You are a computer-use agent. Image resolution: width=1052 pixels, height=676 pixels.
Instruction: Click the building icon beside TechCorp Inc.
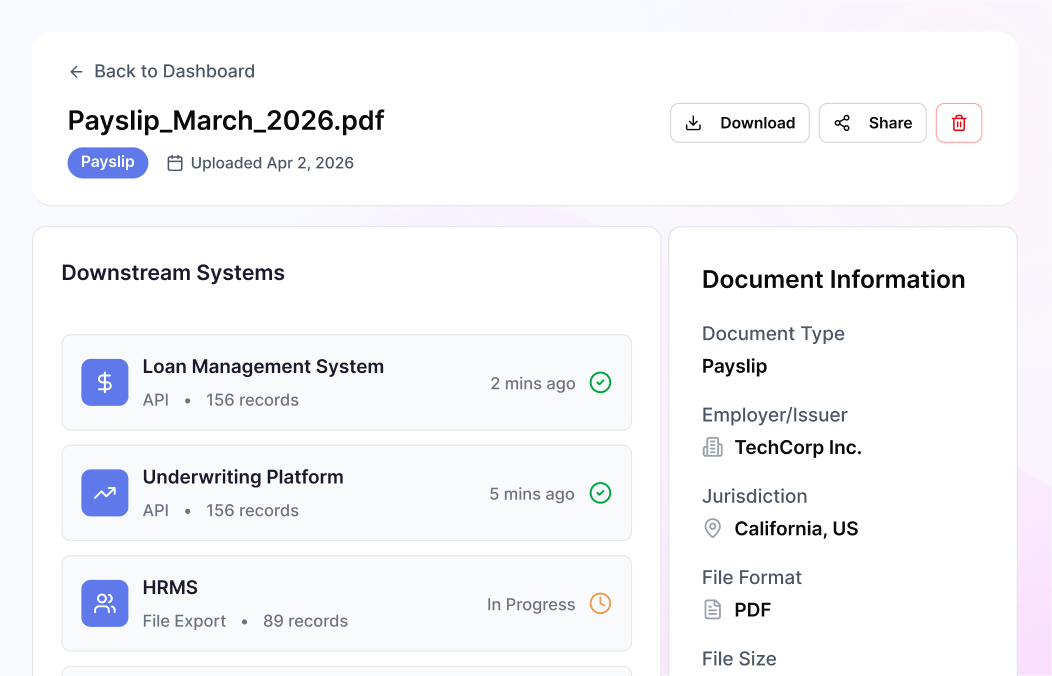point(713,447)
